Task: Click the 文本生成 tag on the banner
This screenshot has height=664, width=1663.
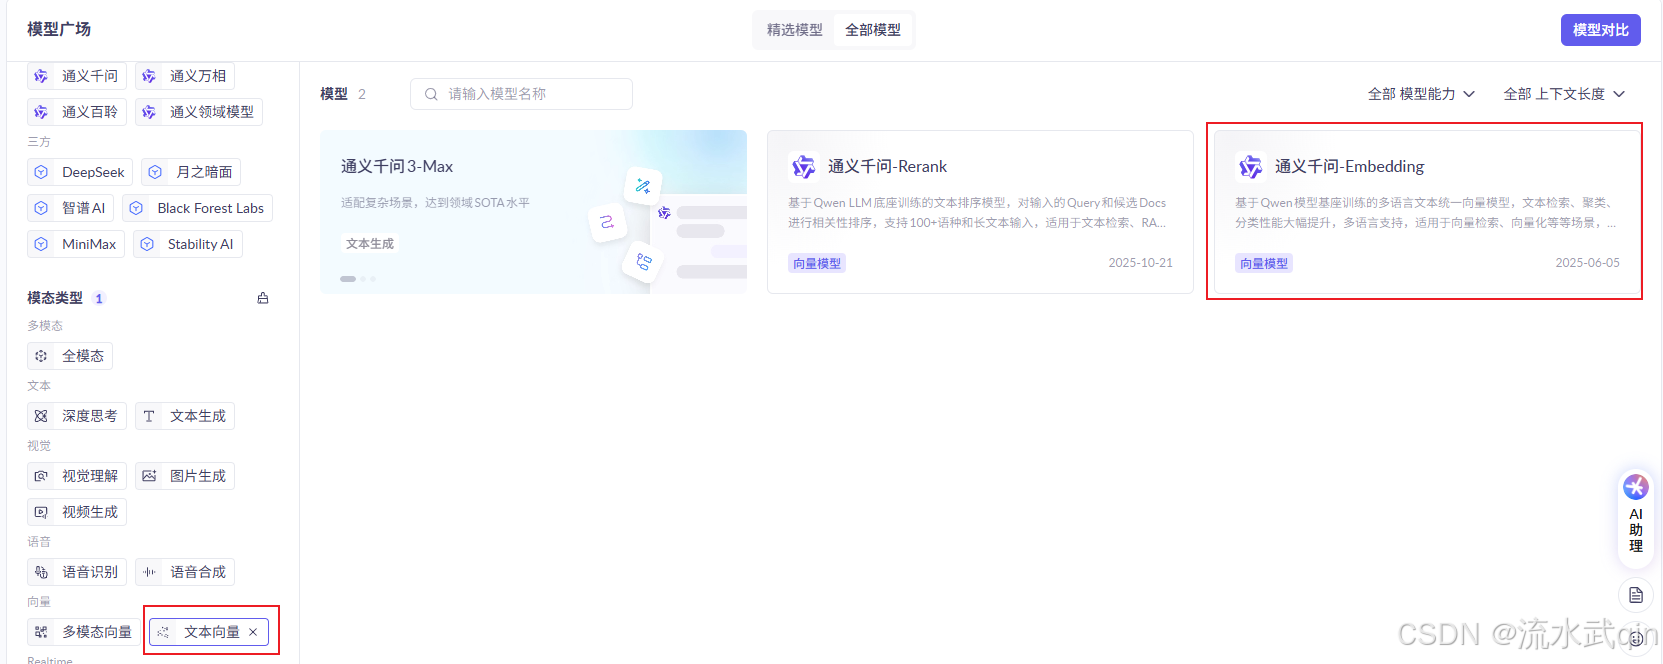Action: point(370,244)
